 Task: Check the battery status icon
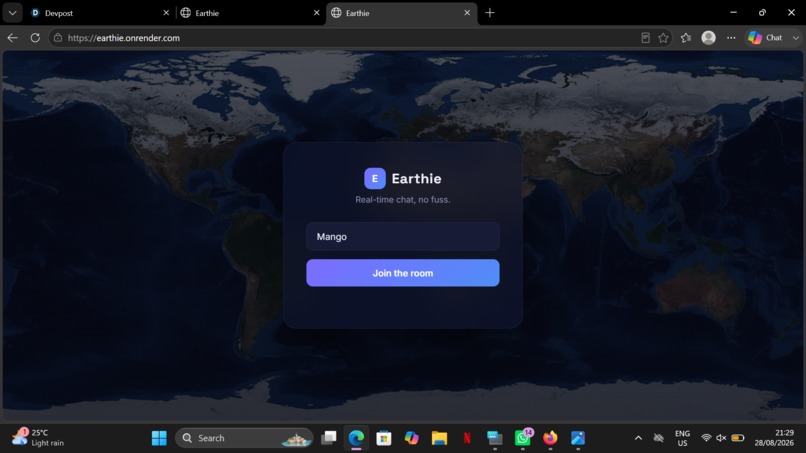click(x=738, y=438)
